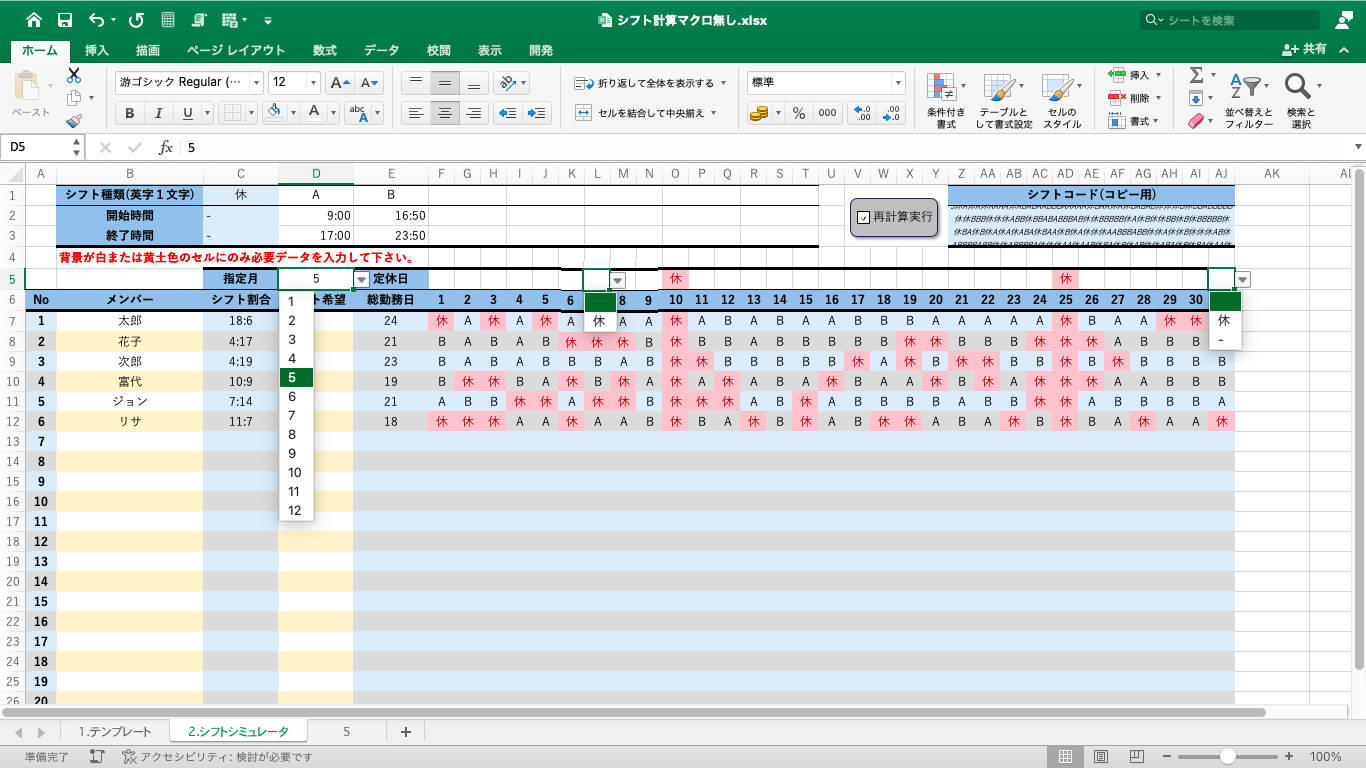Click the 共有 share button

coord(1307,49)
